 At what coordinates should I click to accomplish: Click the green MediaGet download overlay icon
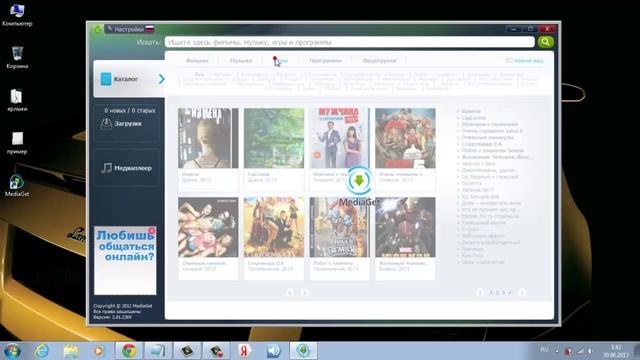click(x=359, y=180)
